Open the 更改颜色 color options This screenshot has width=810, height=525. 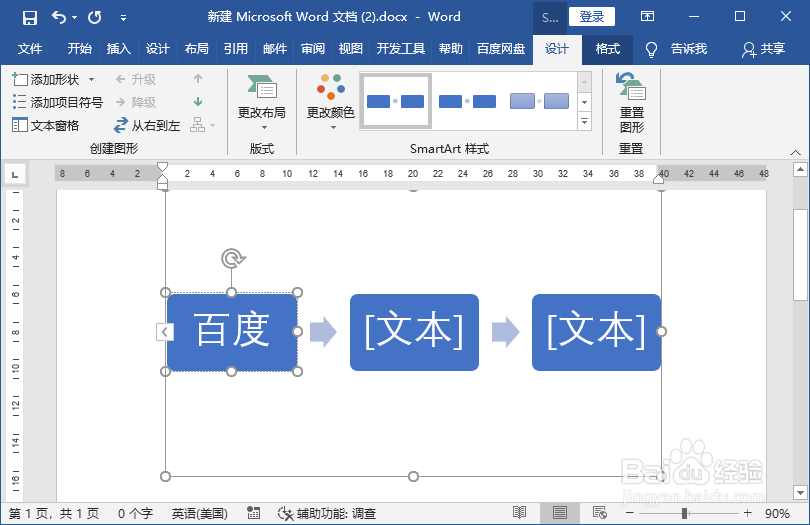(331, 103)
